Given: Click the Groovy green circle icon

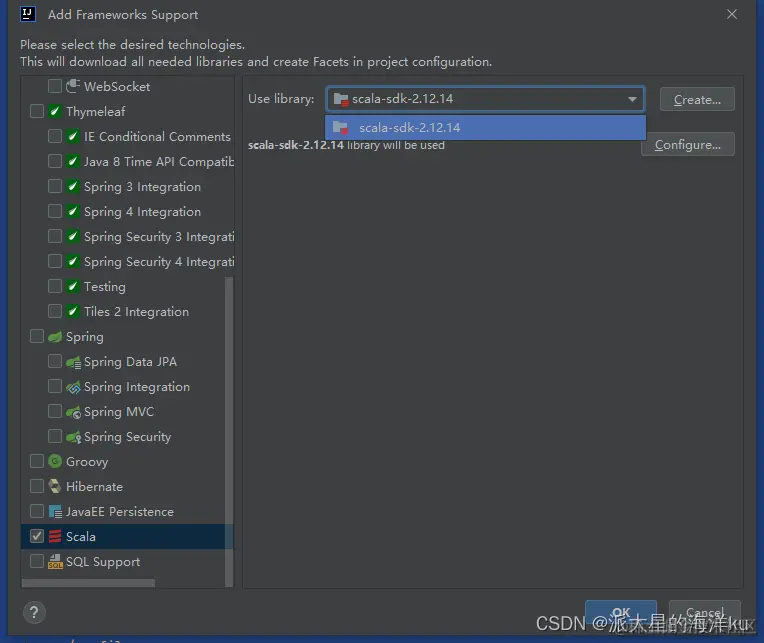Looking at the screenshot, I should (55, 461).
